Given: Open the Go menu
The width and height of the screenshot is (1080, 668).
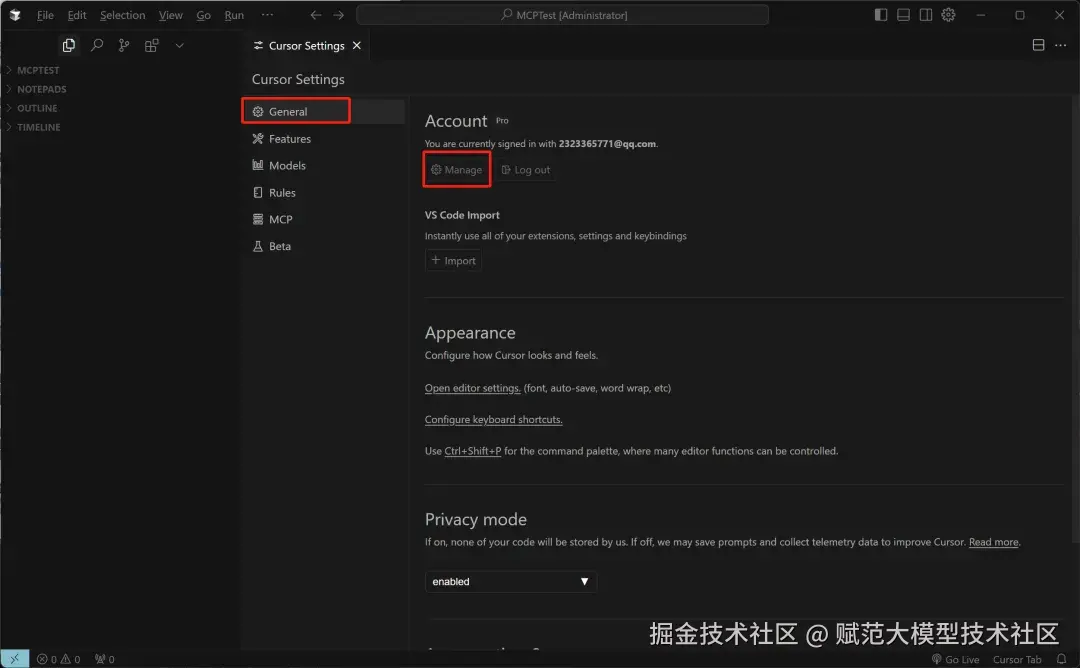Looking at the screenshot, I should (x=203, y=14).
